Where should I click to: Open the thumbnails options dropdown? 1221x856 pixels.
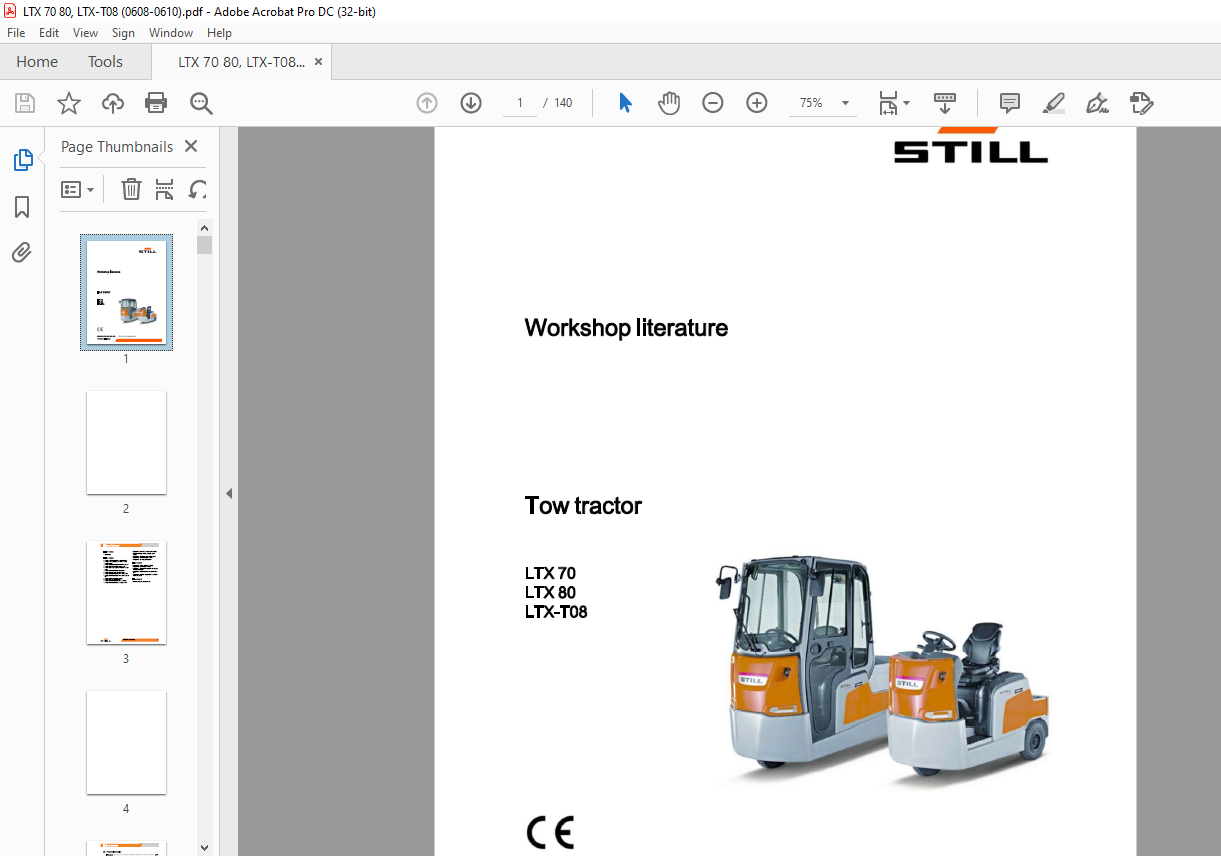(x=77, y=189)
